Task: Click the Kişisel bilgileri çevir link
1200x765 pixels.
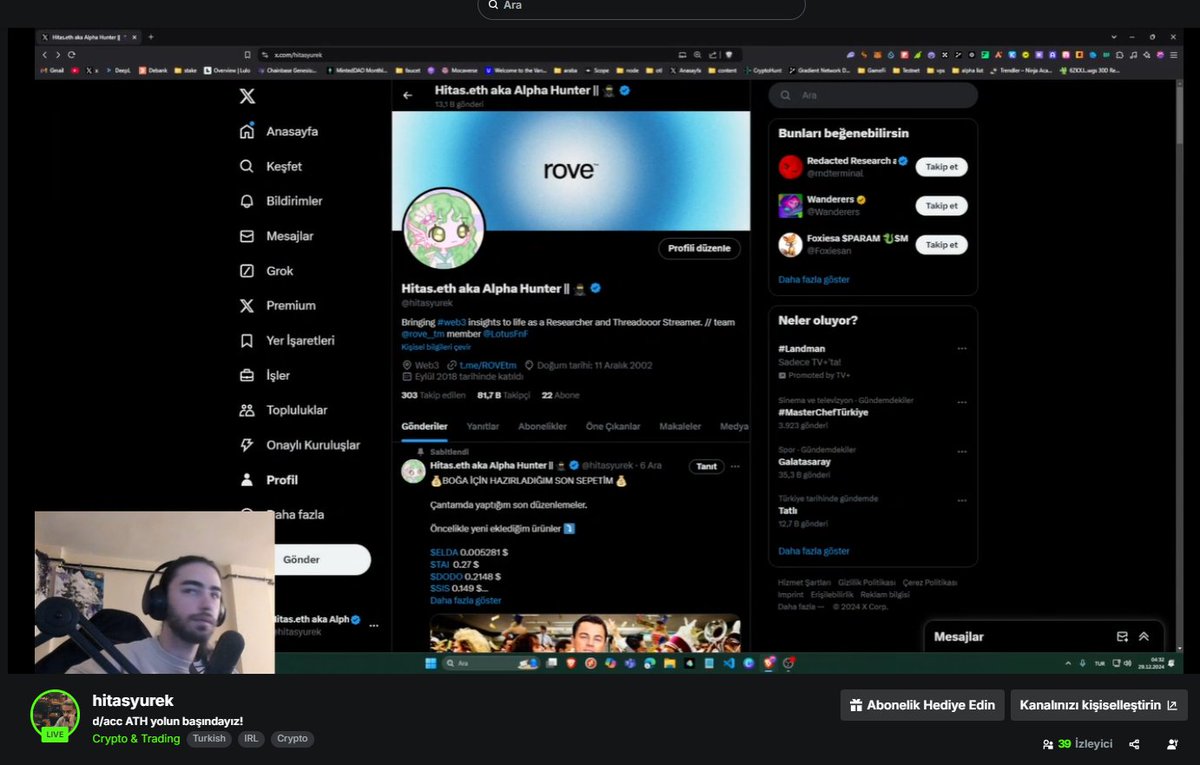Action: (x=436, y=347)
